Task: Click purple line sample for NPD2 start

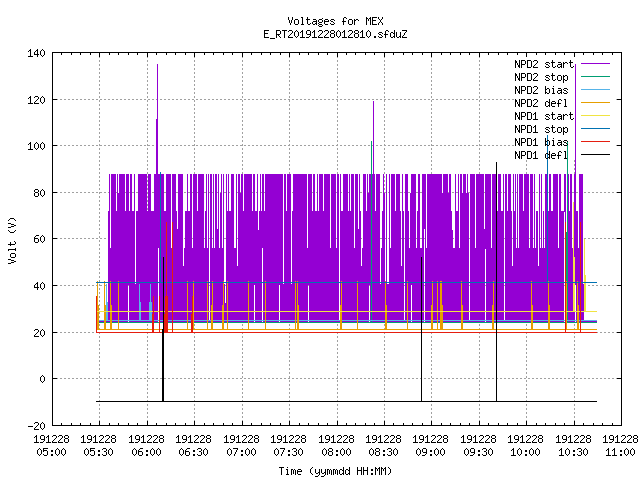Action: click(x=595, y=64)
